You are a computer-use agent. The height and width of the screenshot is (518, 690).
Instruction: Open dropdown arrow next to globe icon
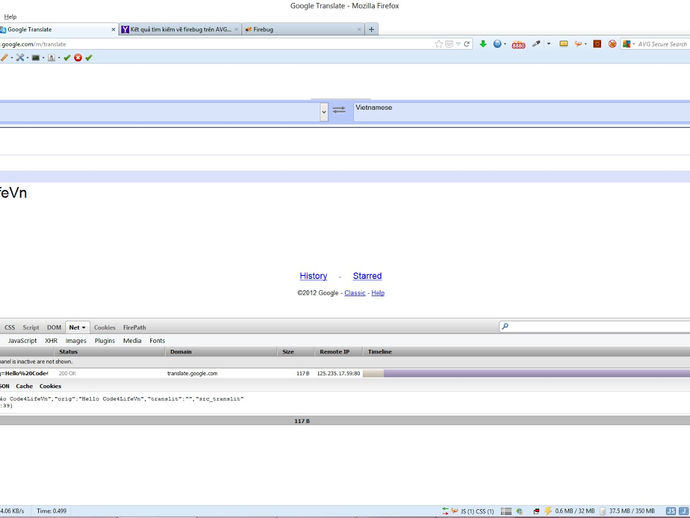(x=504, y=44)
